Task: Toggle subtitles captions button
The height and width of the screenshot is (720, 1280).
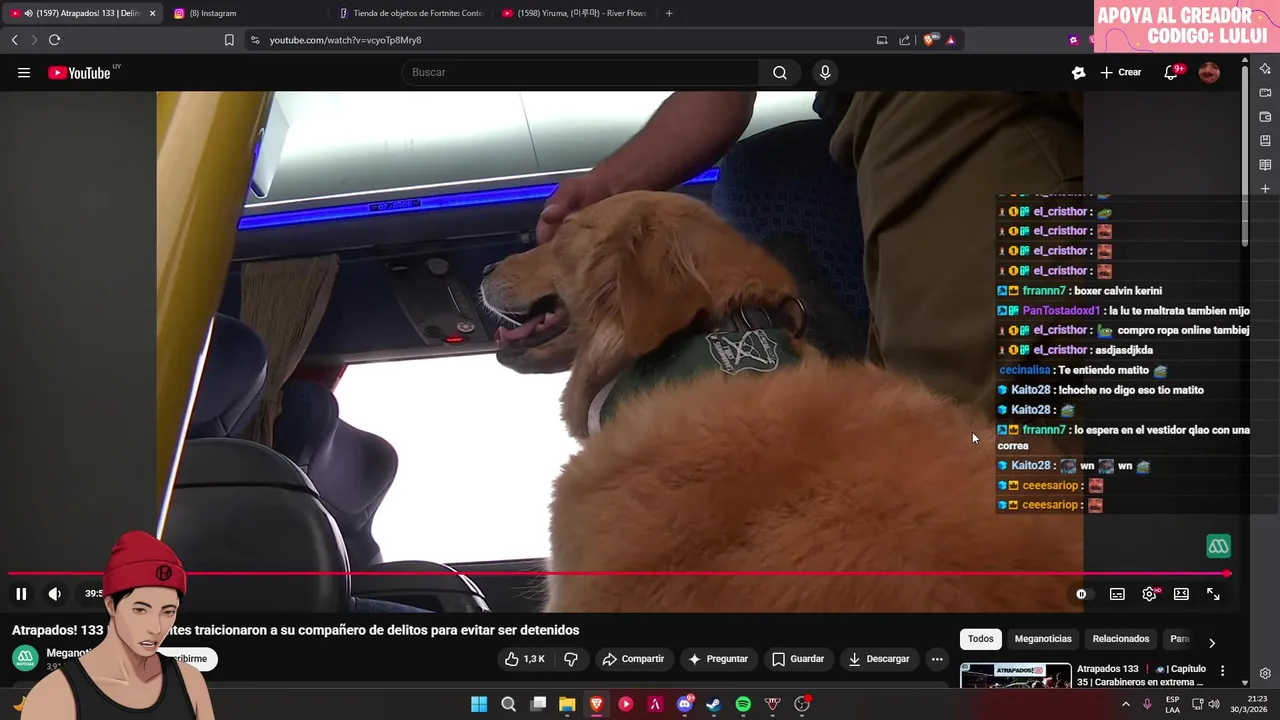Action: [1117, 594]
